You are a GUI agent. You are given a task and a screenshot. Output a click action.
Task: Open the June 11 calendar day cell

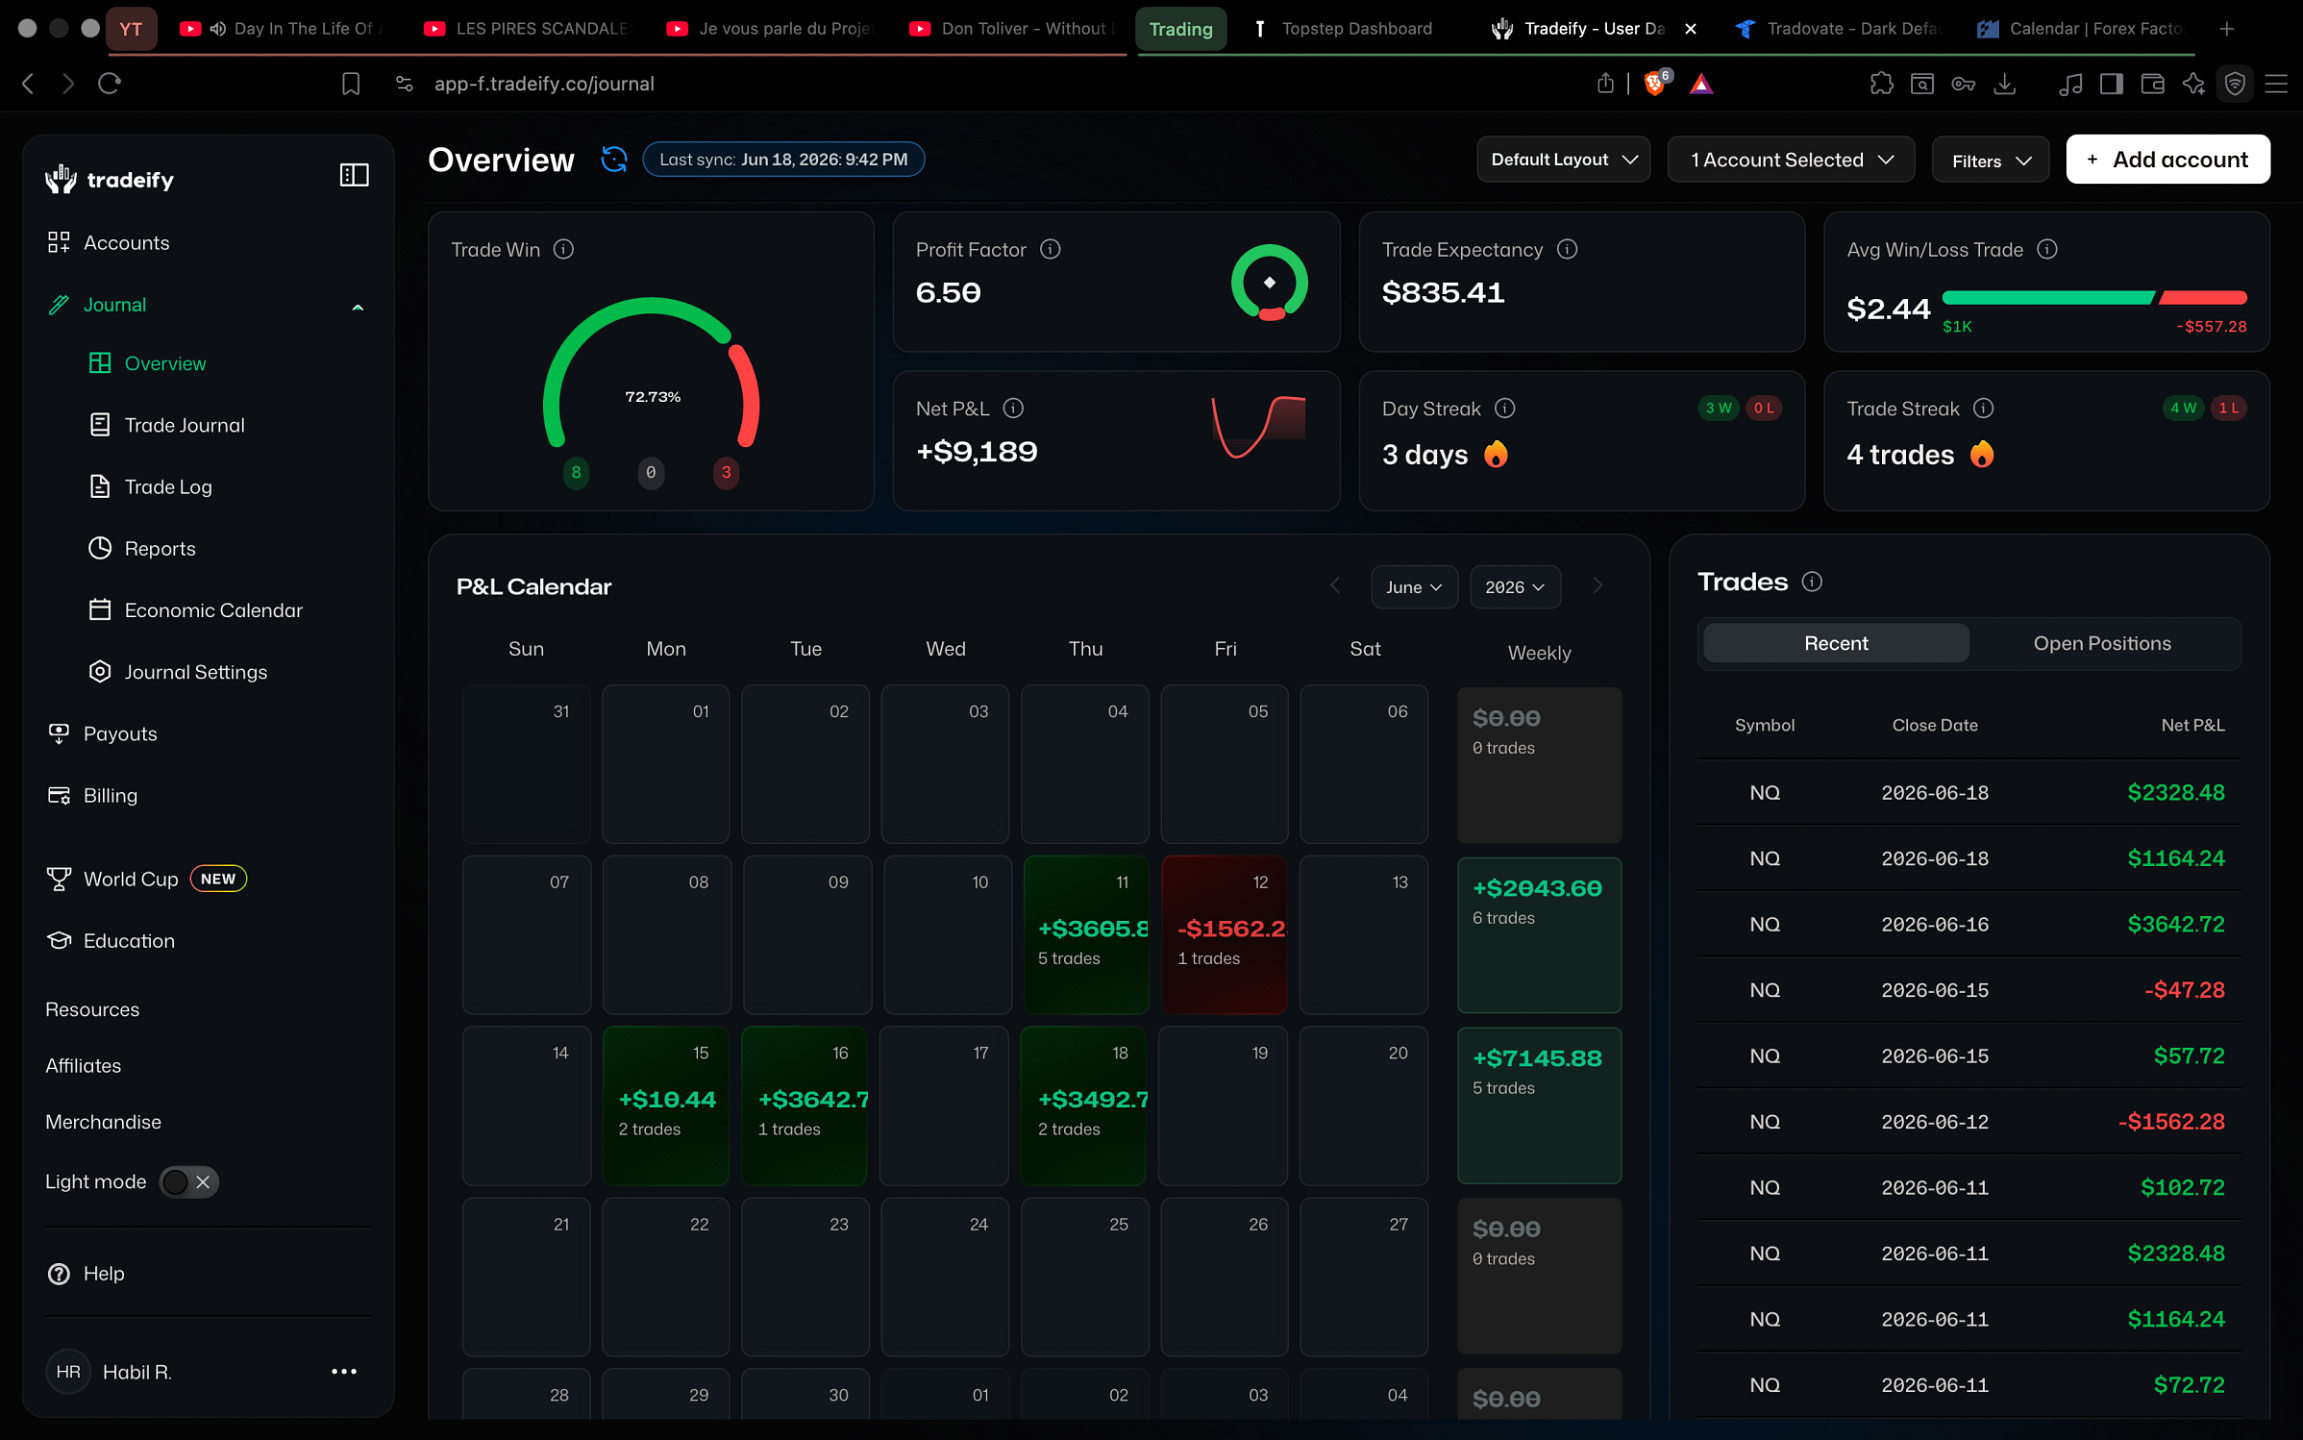coord(1085,935)
